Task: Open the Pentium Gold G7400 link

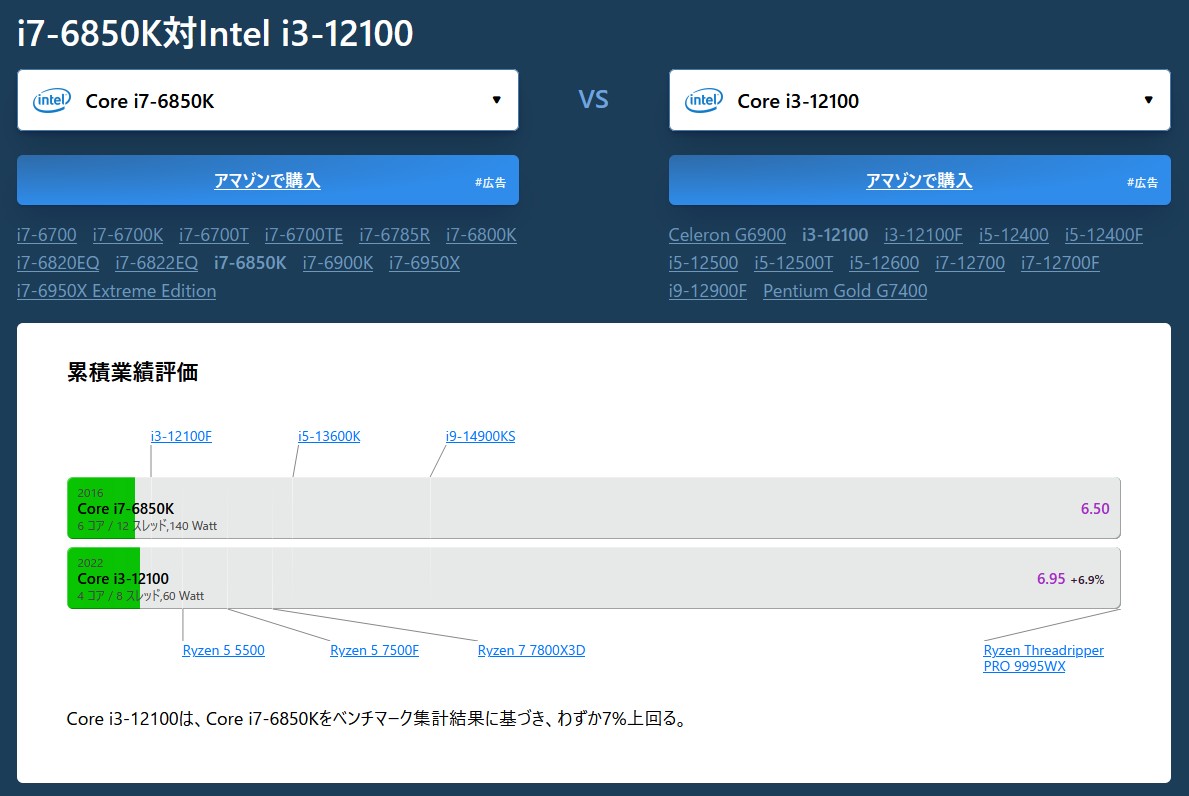Action: click(845, 291)
